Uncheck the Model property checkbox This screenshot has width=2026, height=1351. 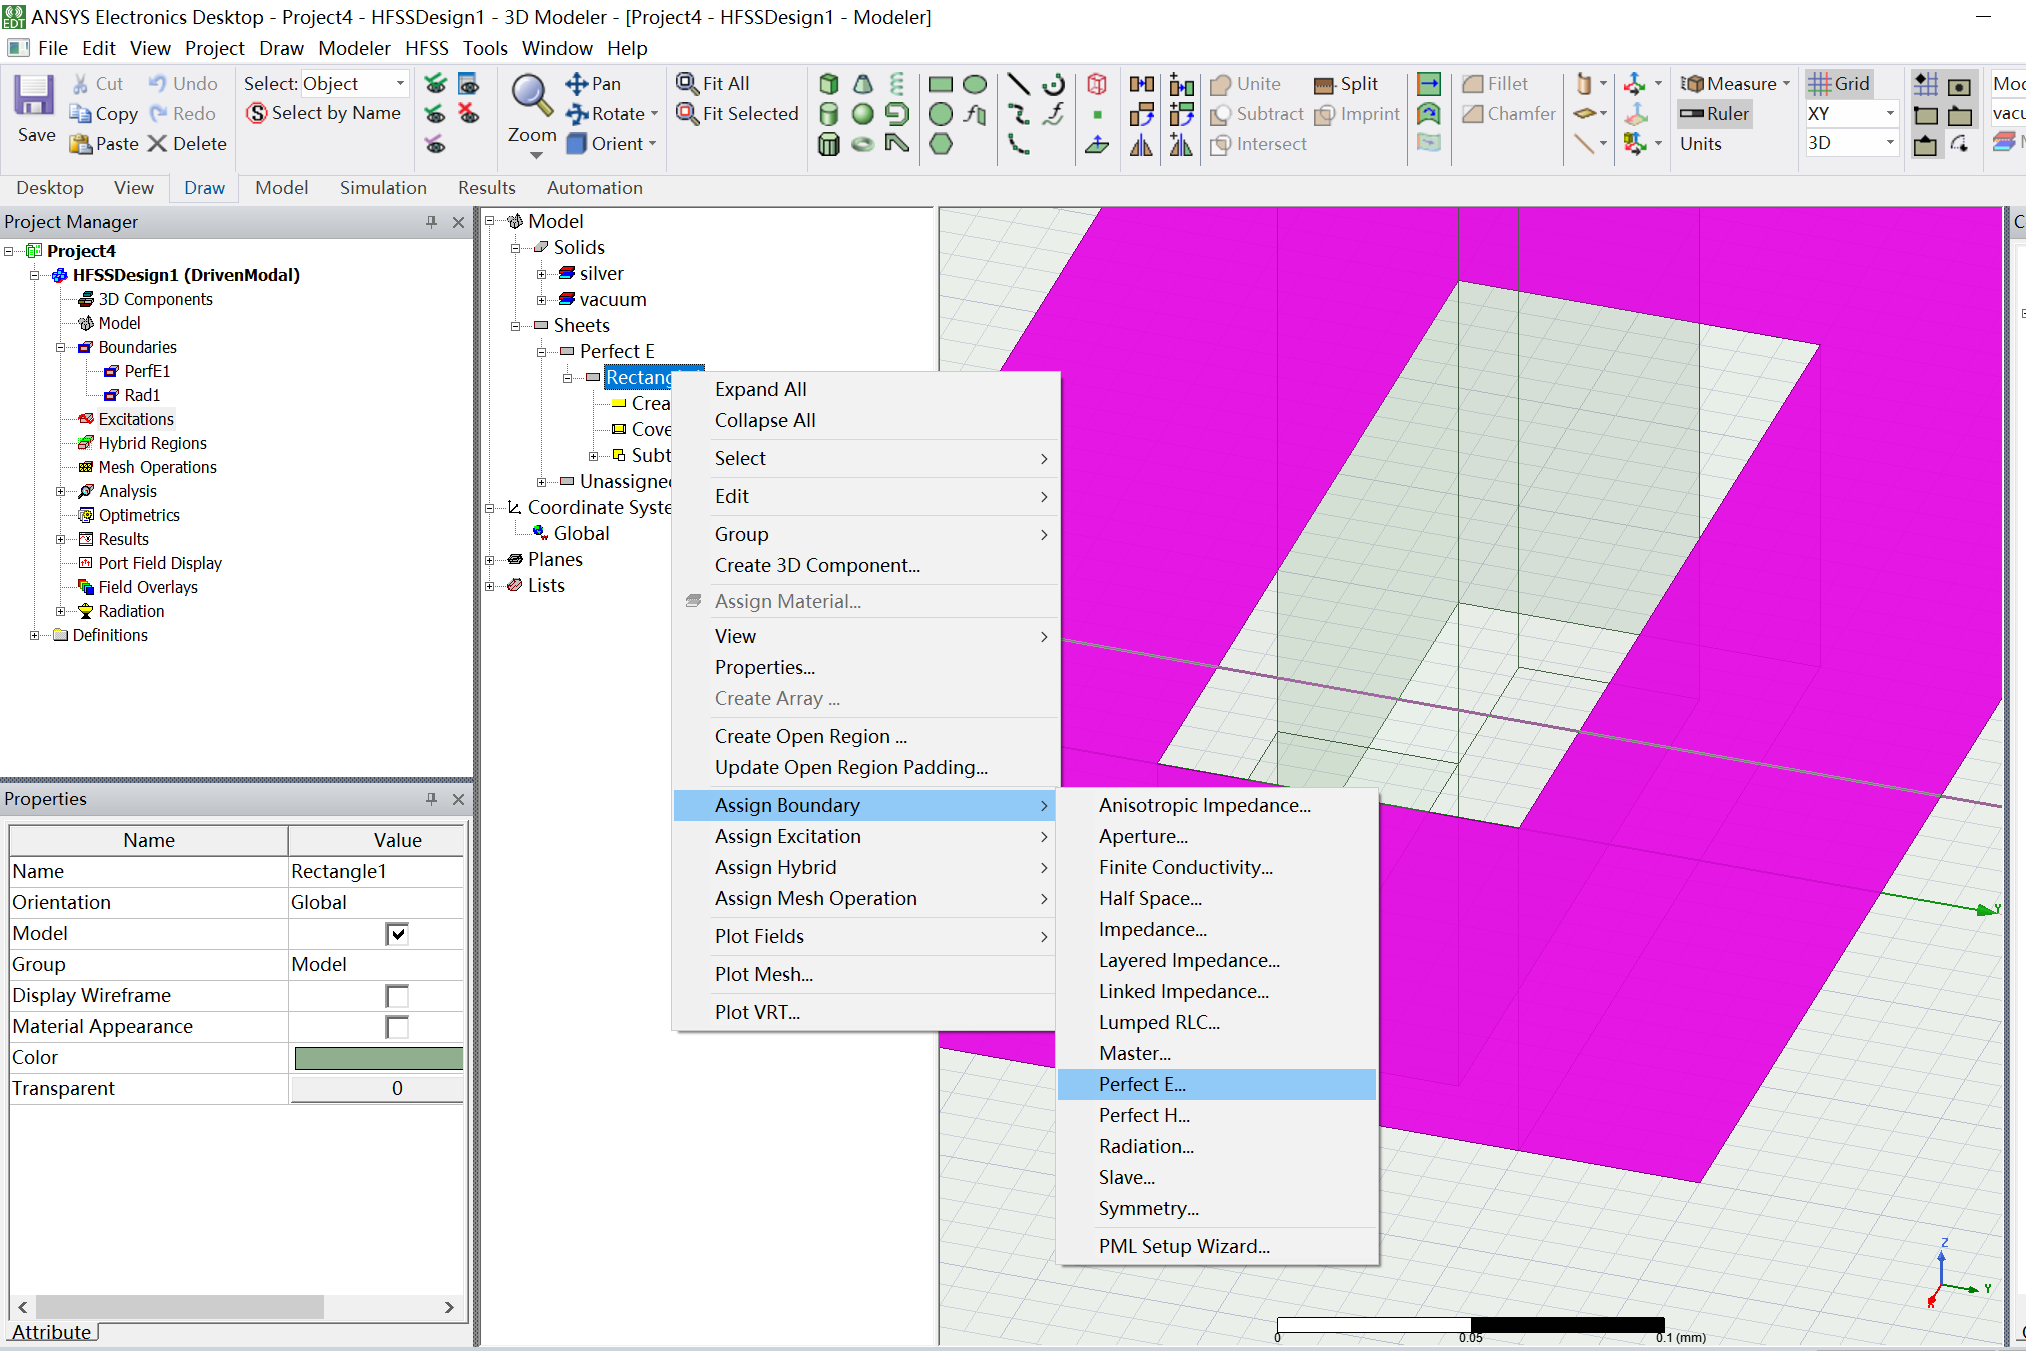pos(397,934)
